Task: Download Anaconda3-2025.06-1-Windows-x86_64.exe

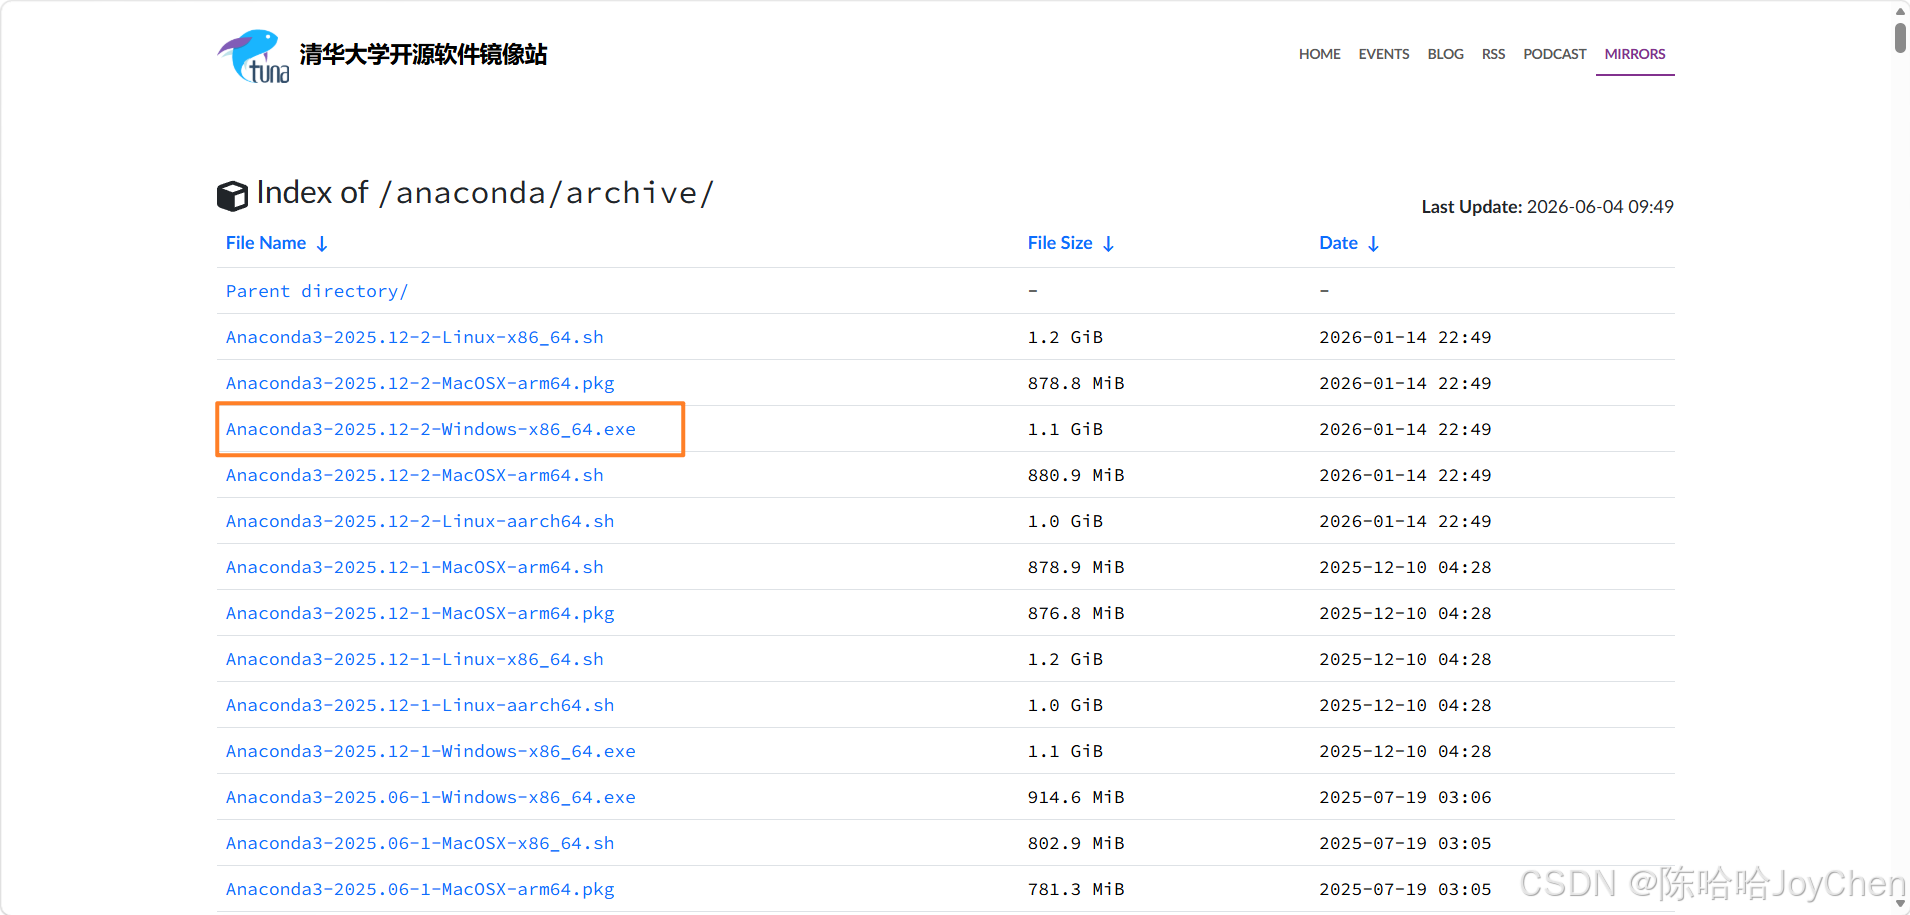Action: click(431, 797)
